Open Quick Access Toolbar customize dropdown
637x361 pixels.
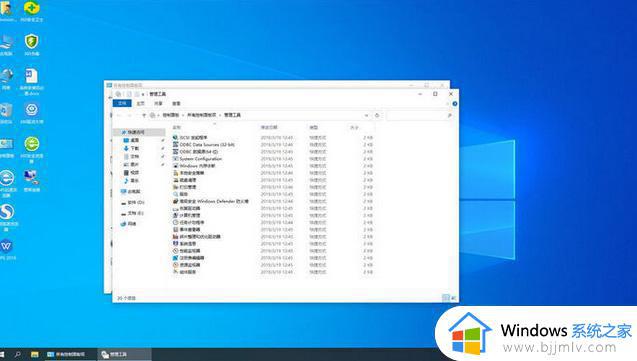click(x=143, y=94)
